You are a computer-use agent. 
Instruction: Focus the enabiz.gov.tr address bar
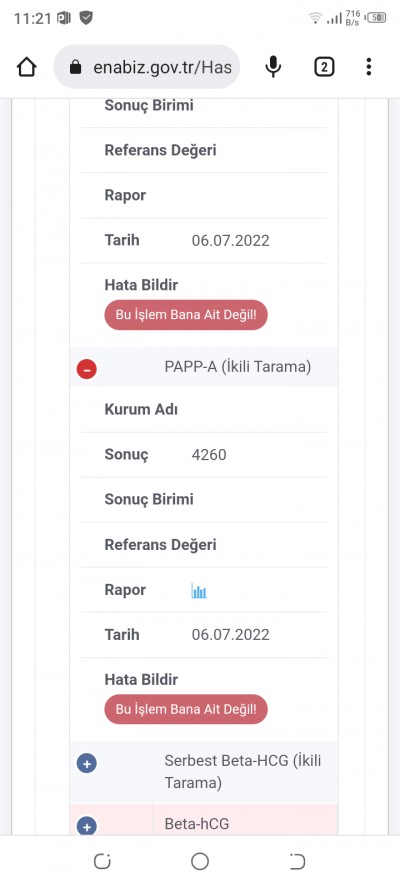(x=147, y=67)
